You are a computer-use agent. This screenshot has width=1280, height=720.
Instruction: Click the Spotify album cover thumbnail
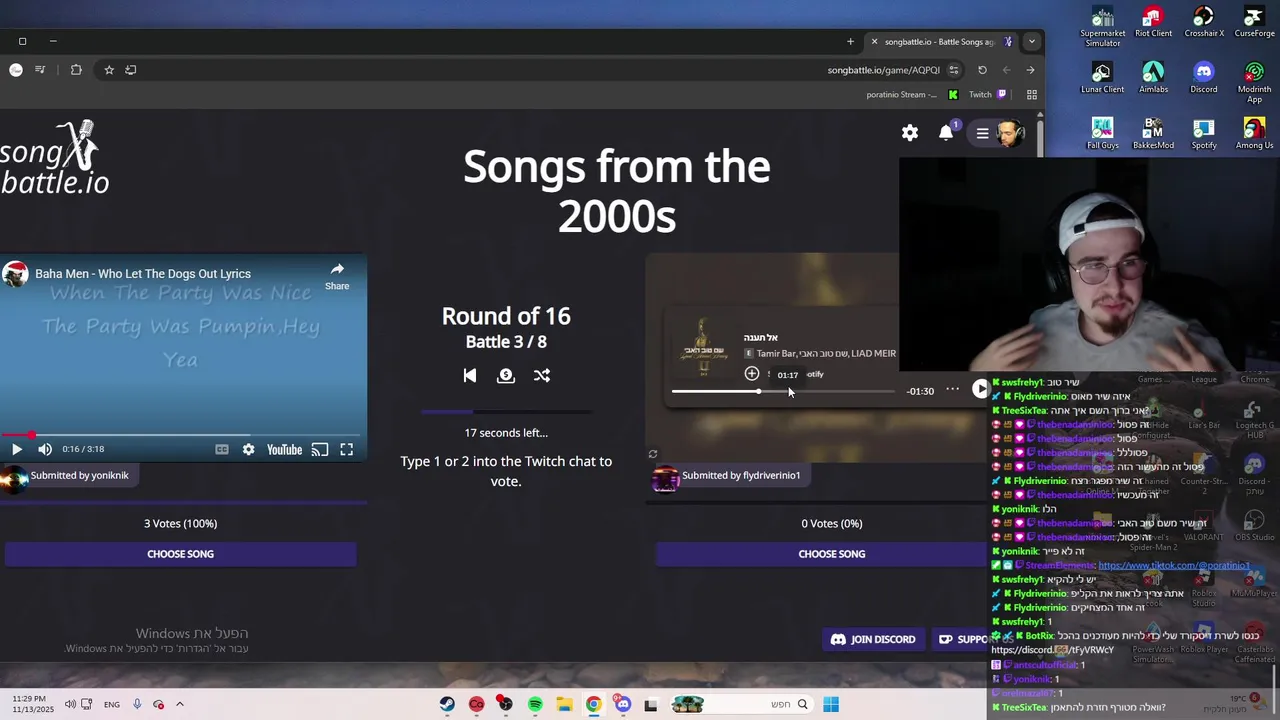704,345
